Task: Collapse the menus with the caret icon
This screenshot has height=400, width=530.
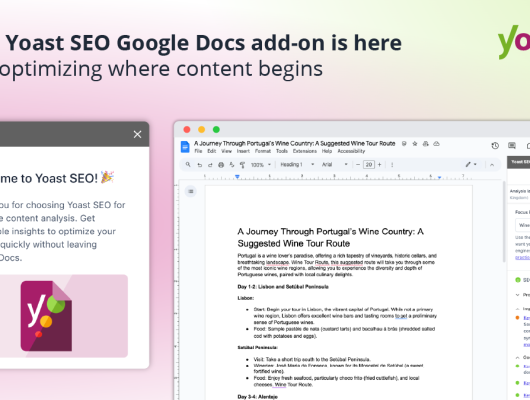Action: (x=492, y=165)
